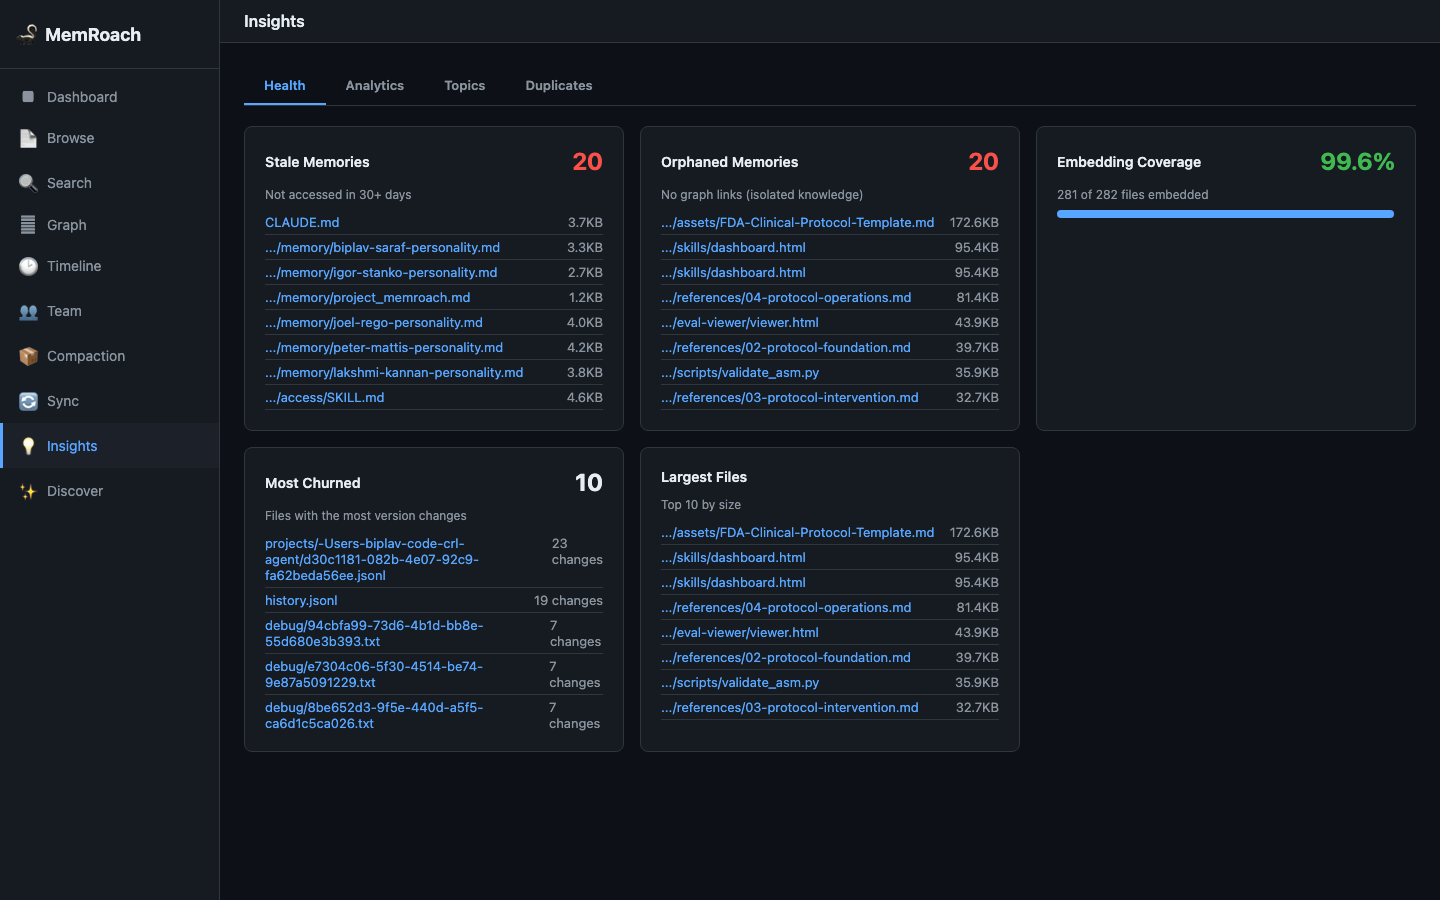Click the Embedding Coverage progress bar
The height and width of the screenshot is (900, 1440).
1225,214
